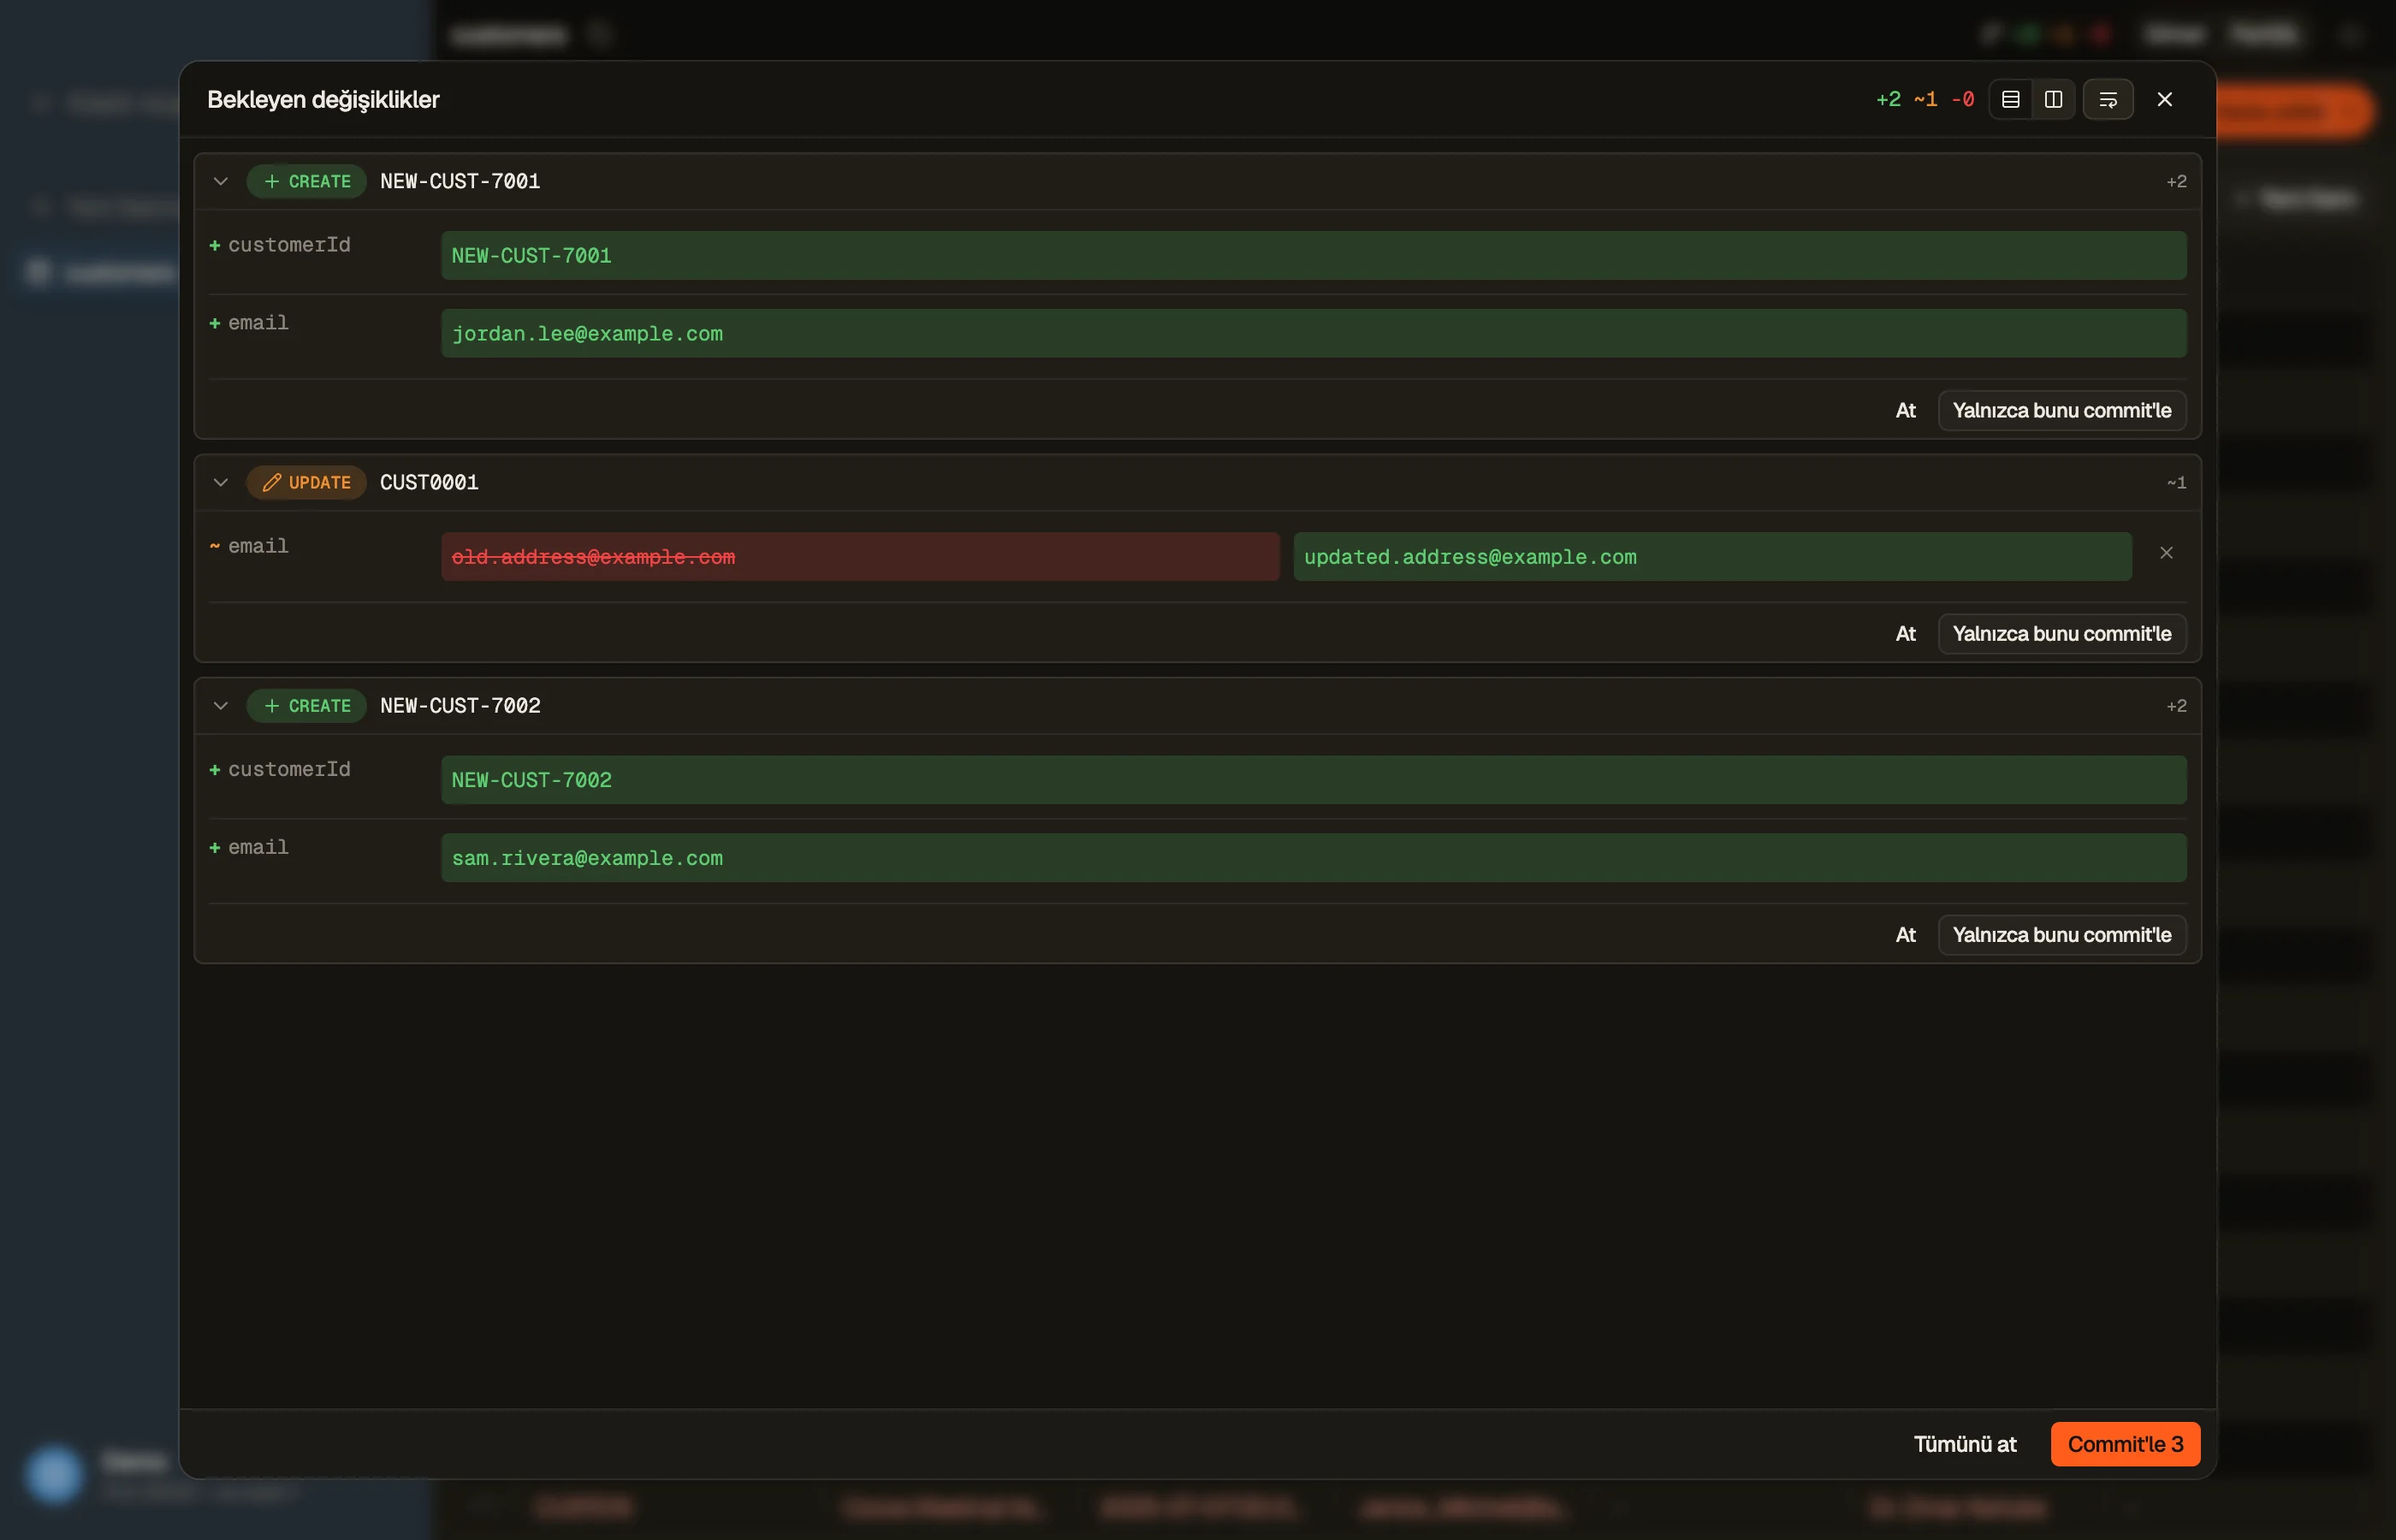This screenshot has width=2396, height=1540.
Task: Commit only the NEW-CUST-7001 change
Action: [x=2061, y=410]
